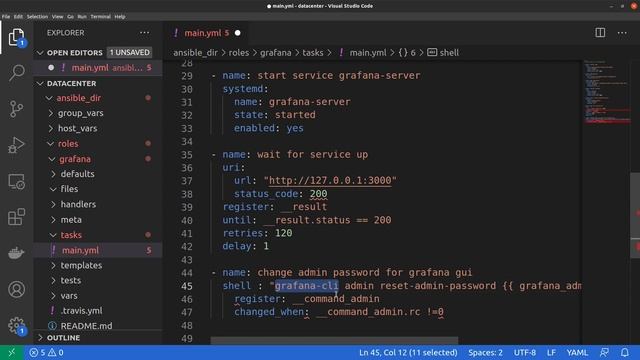Open the View menu

[57, 17]
